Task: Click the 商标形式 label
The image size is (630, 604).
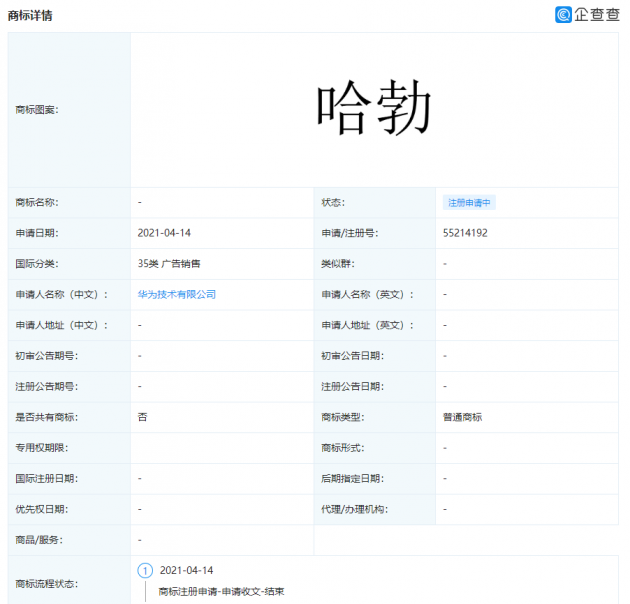Action: [x=342, y=448]
